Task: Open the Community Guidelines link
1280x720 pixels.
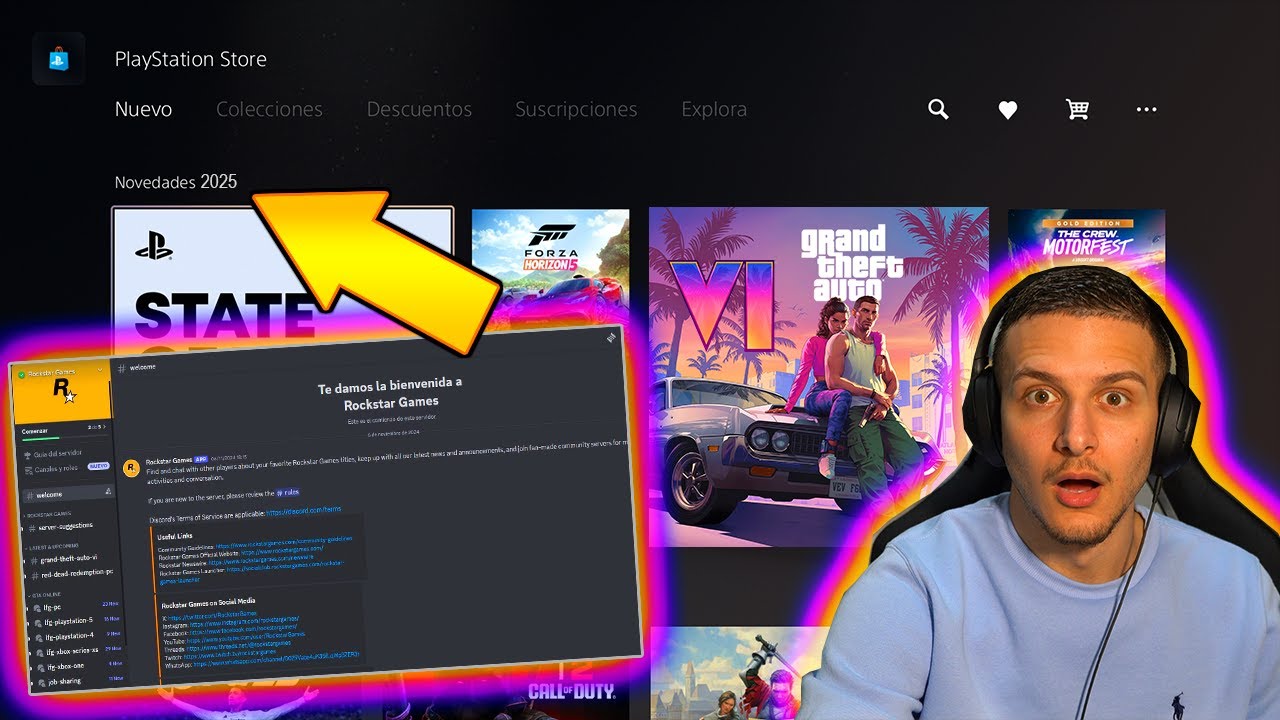Action: [284, 542]
